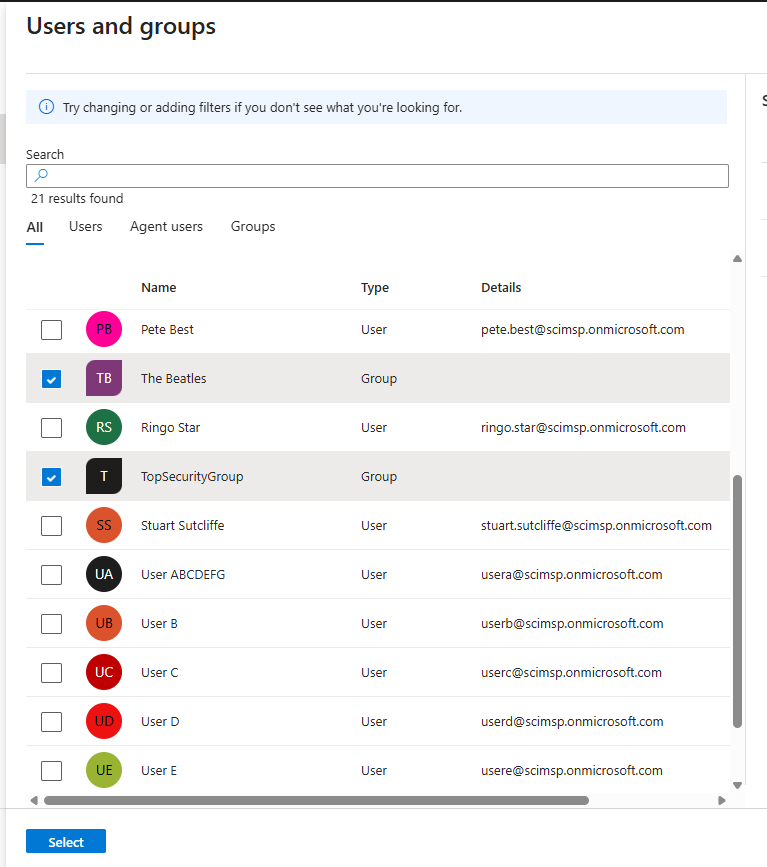Check the Stuart Sutcliffe checkbox
The width and height of the screenshot is (767, 867).
[x=51, y=526]
